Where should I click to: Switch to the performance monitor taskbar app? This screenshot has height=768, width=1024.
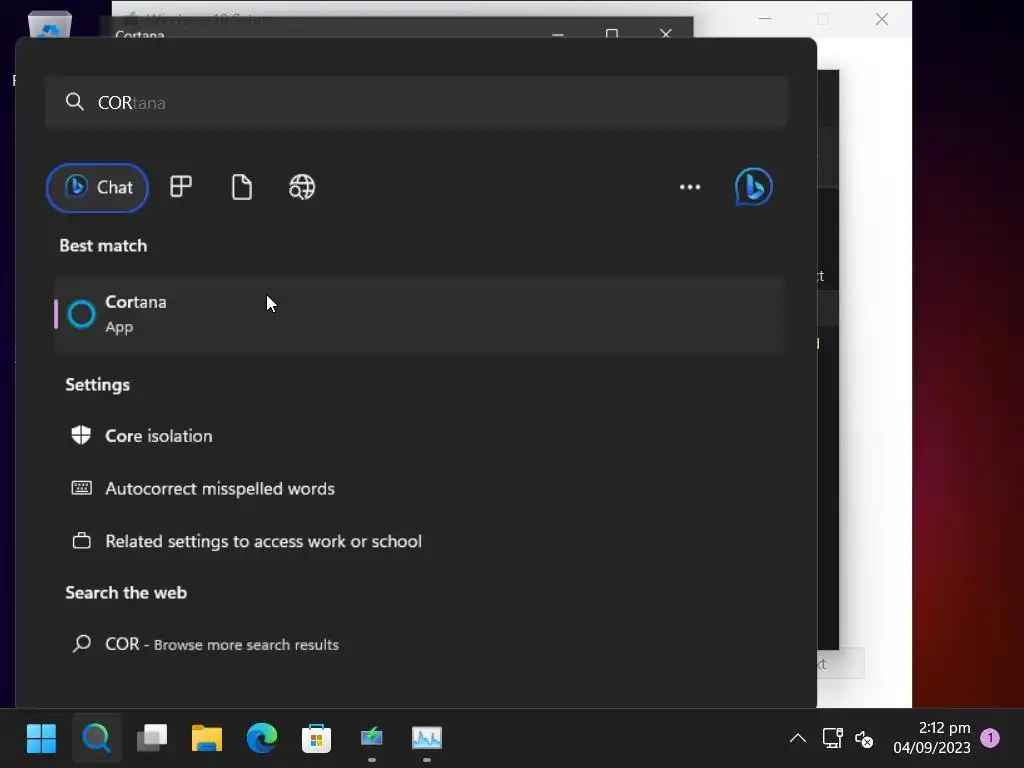point(426,739)
